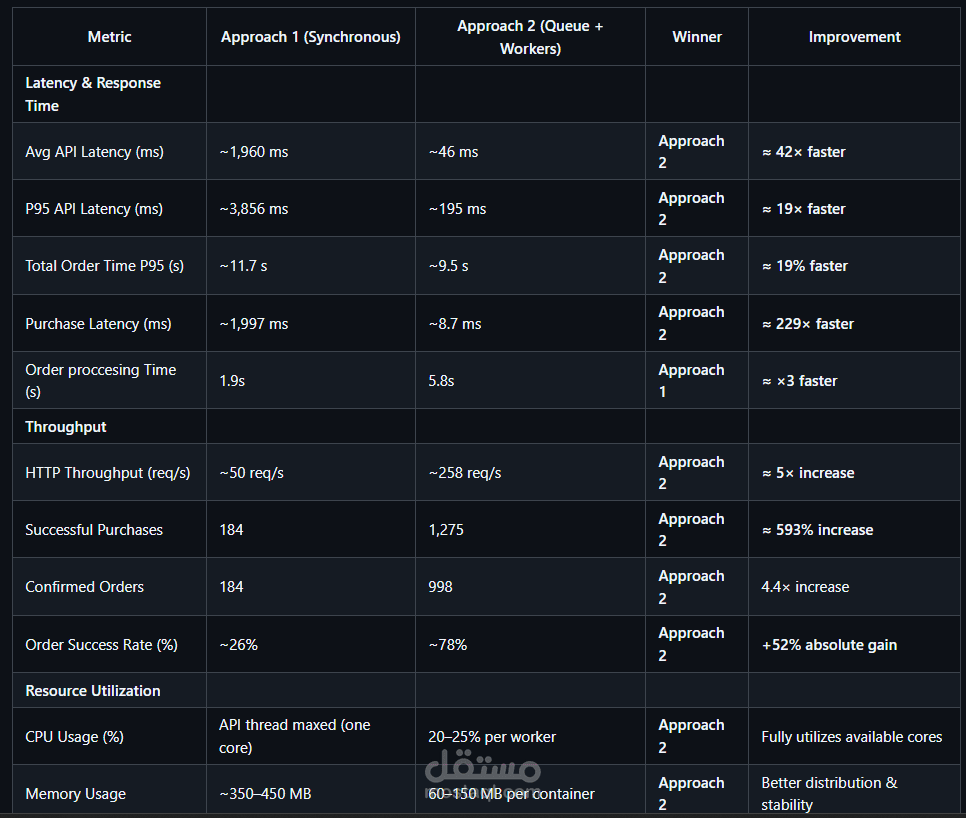Select the Fully utilizes available cores cell
The height and width of the screenshot is (818, 966).
[x=852, y=737]
